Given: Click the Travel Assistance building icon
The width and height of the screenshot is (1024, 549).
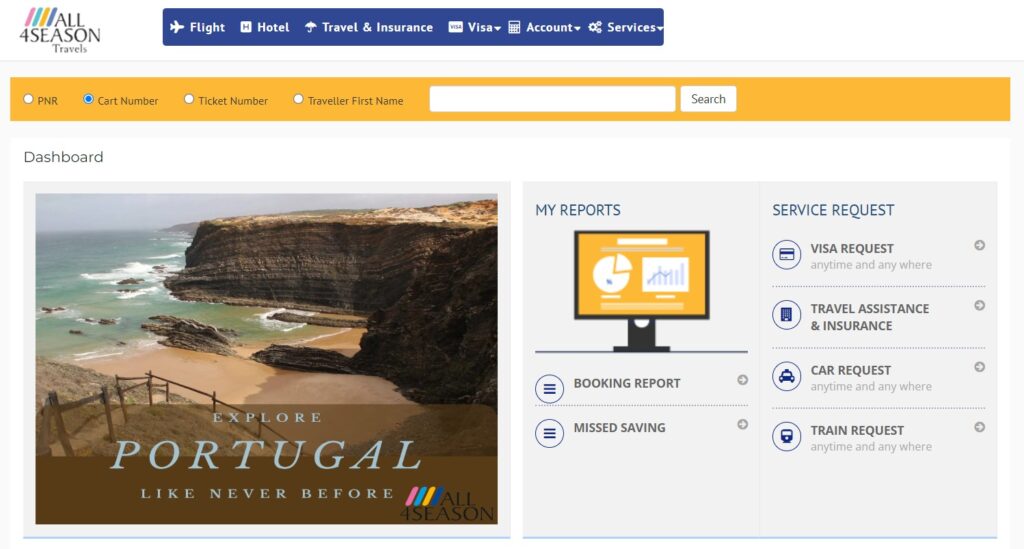Looking at the screenshot, I should (x=786, y=315).
